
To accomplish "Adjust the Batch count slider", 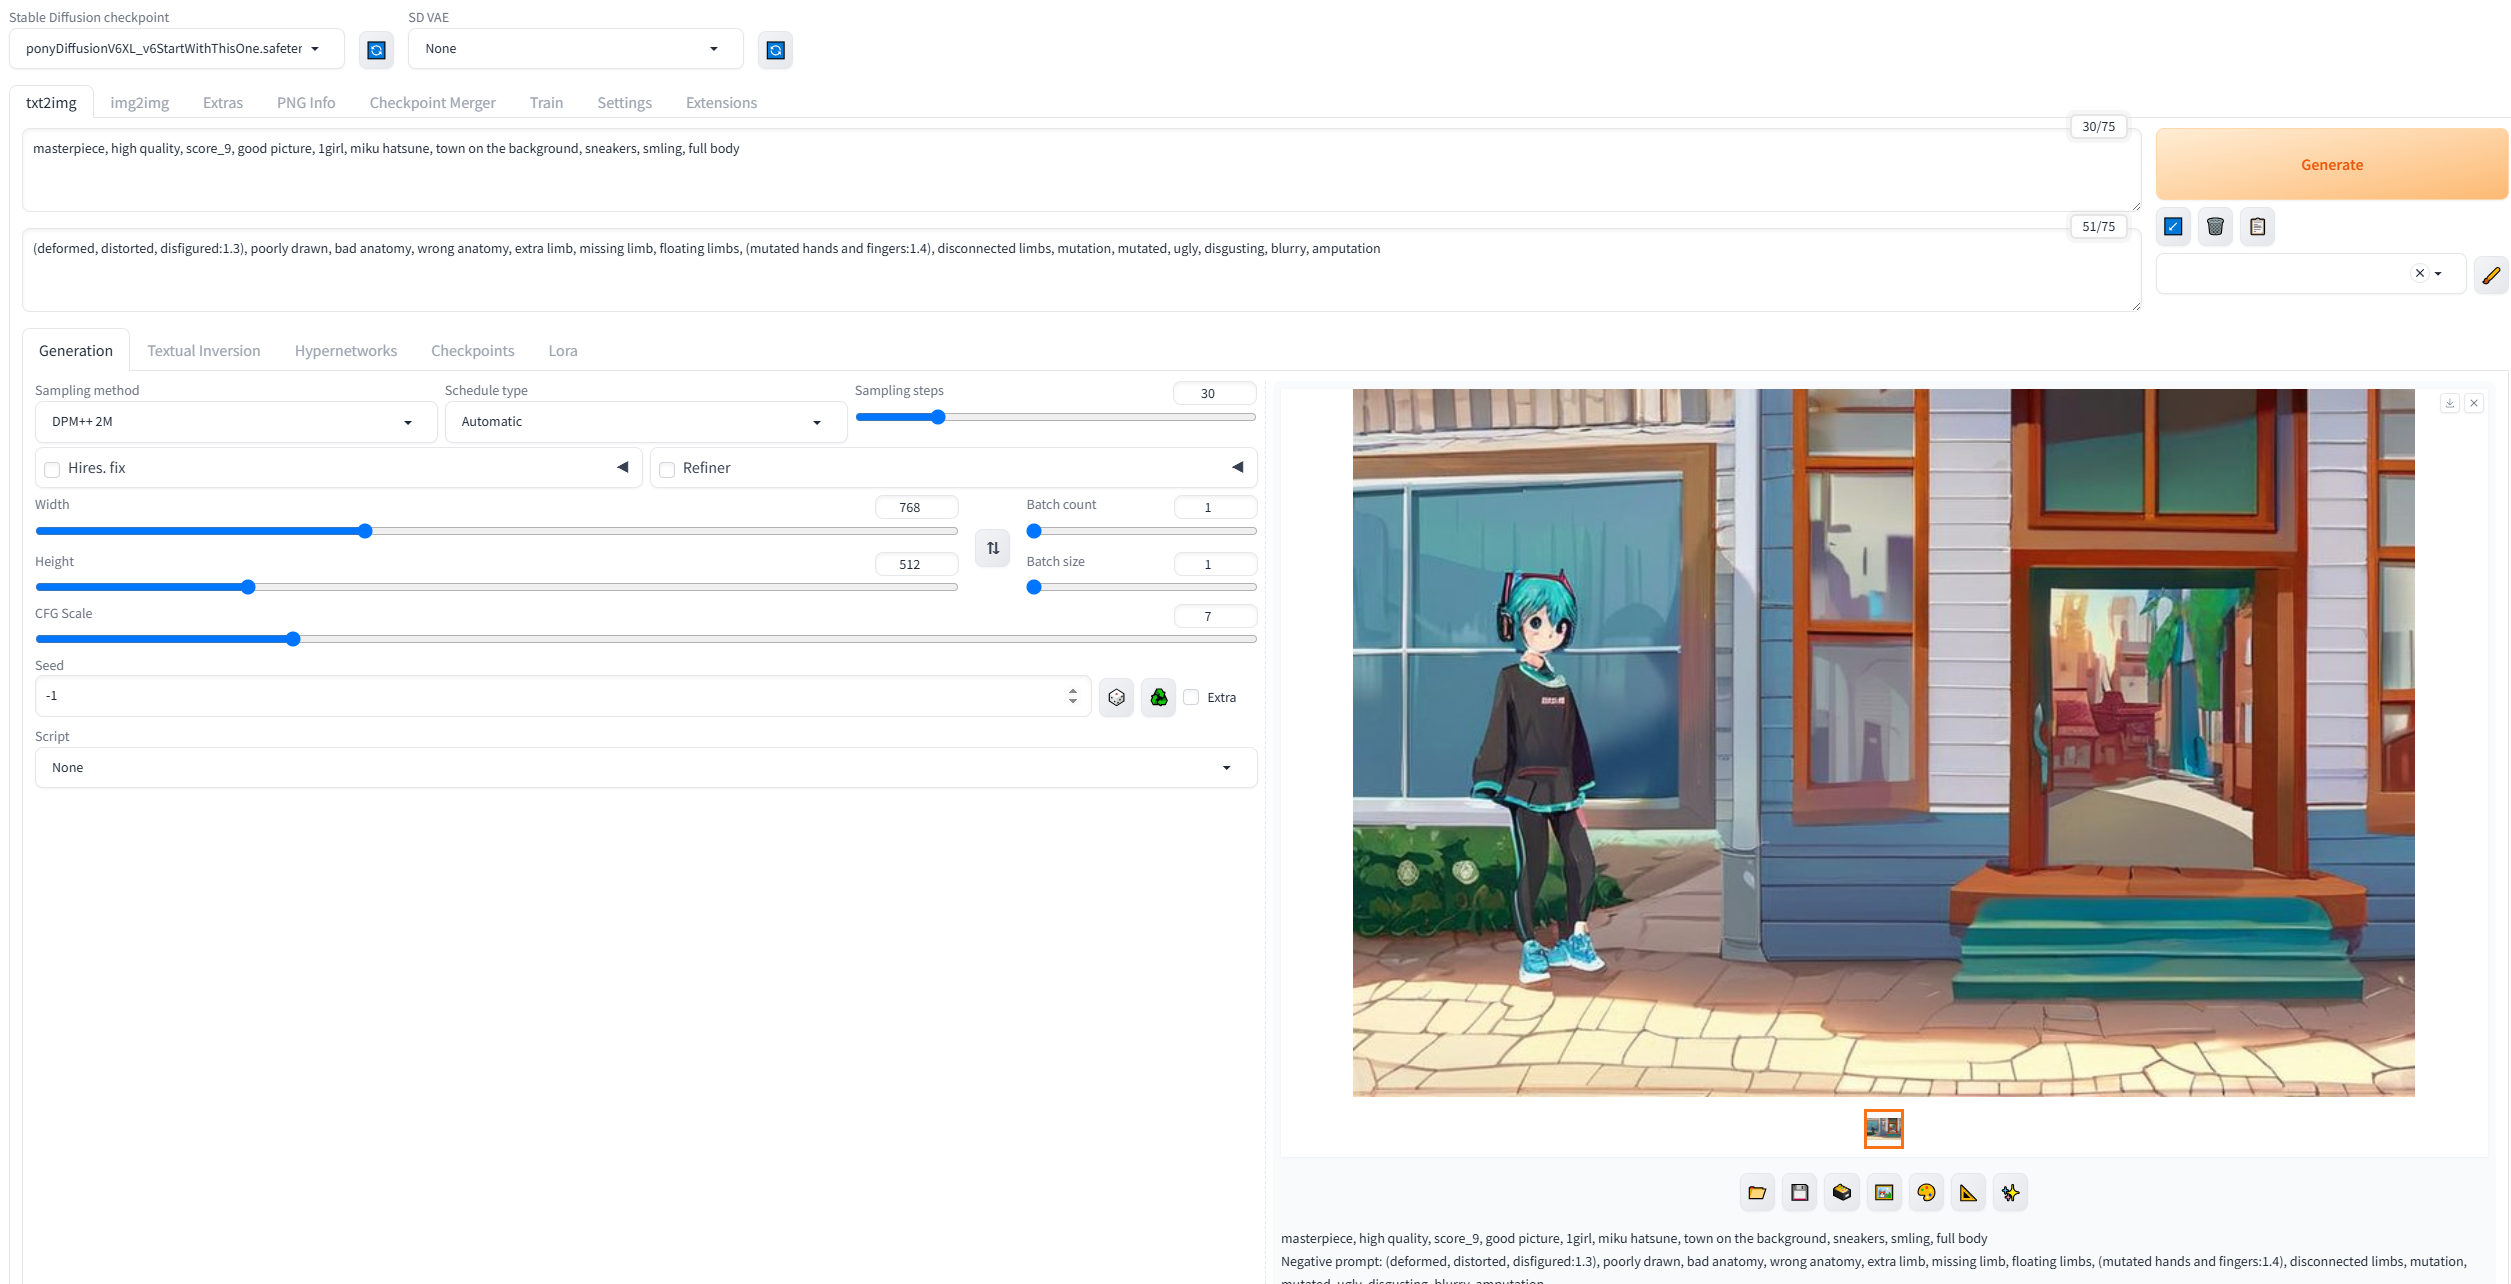I will [x=1141, y=531].
